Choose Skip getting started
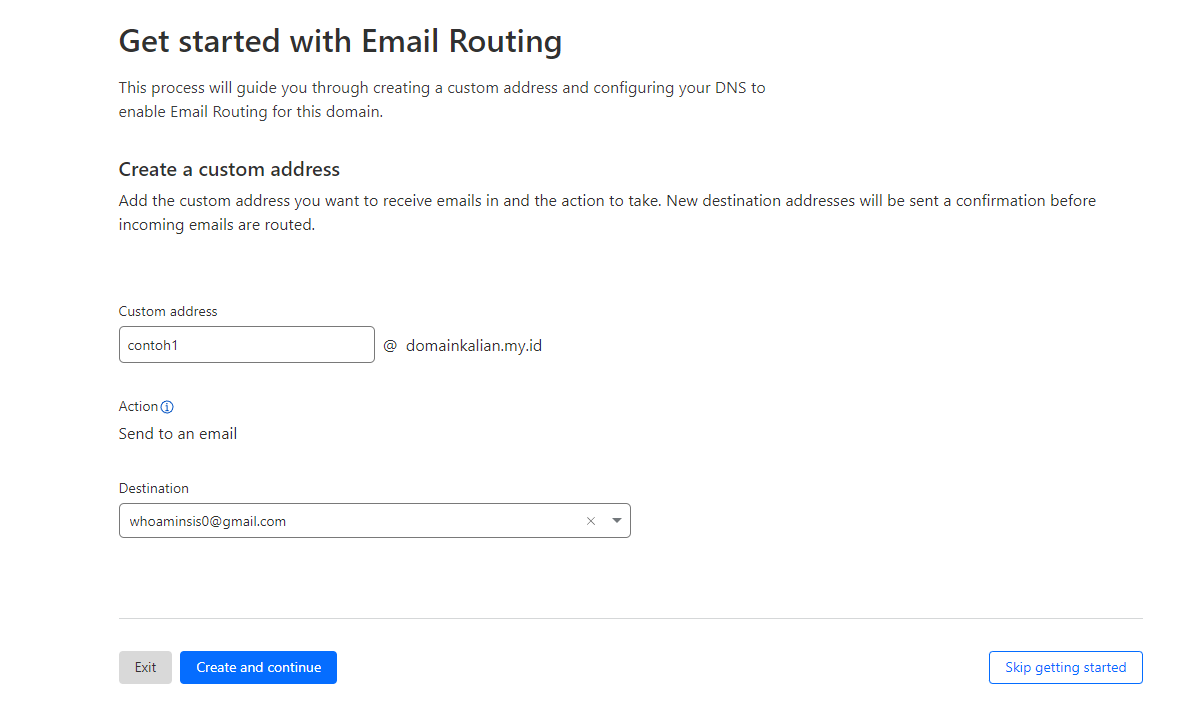1203x701 pixels. (1065, 667)
